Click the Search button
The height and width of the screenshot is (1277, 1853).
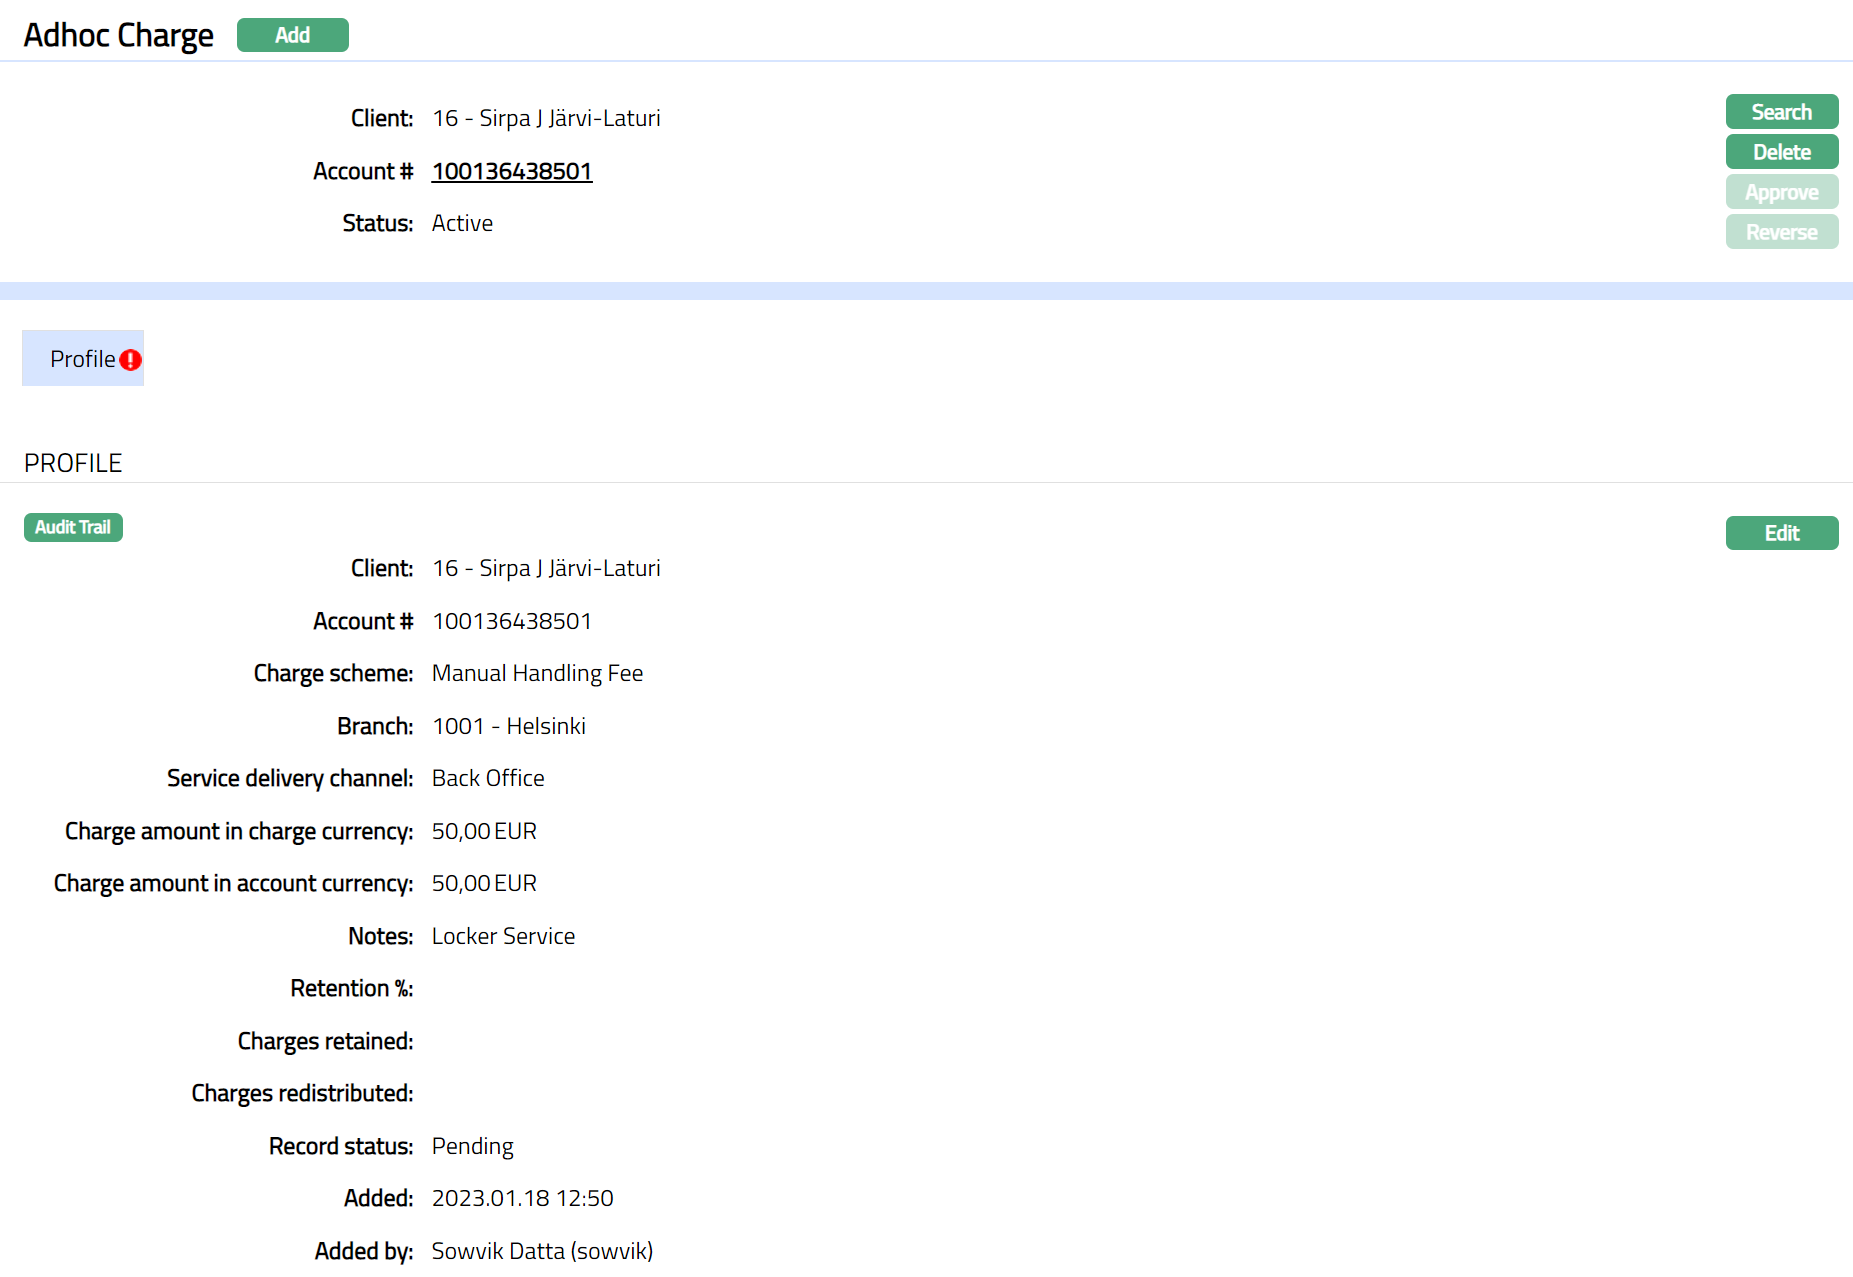pos(1781,112)
